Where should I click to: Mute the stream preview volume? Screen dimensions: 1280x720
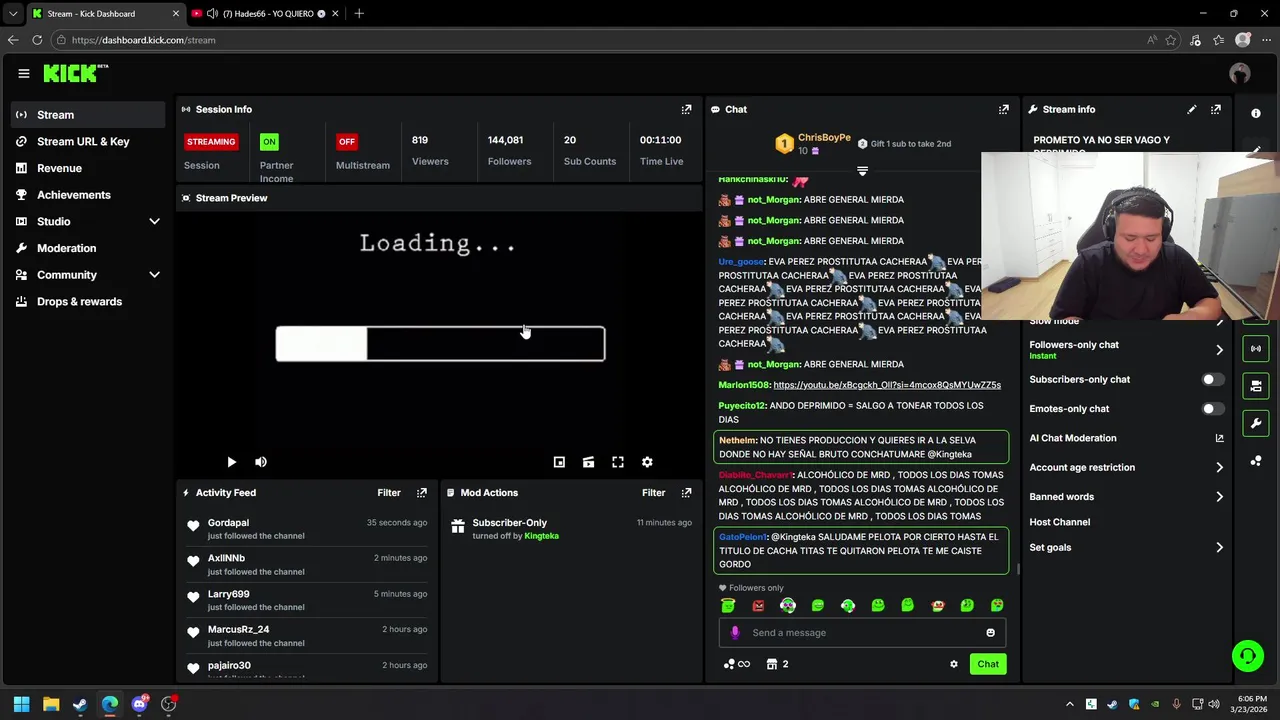coord(261,462)
